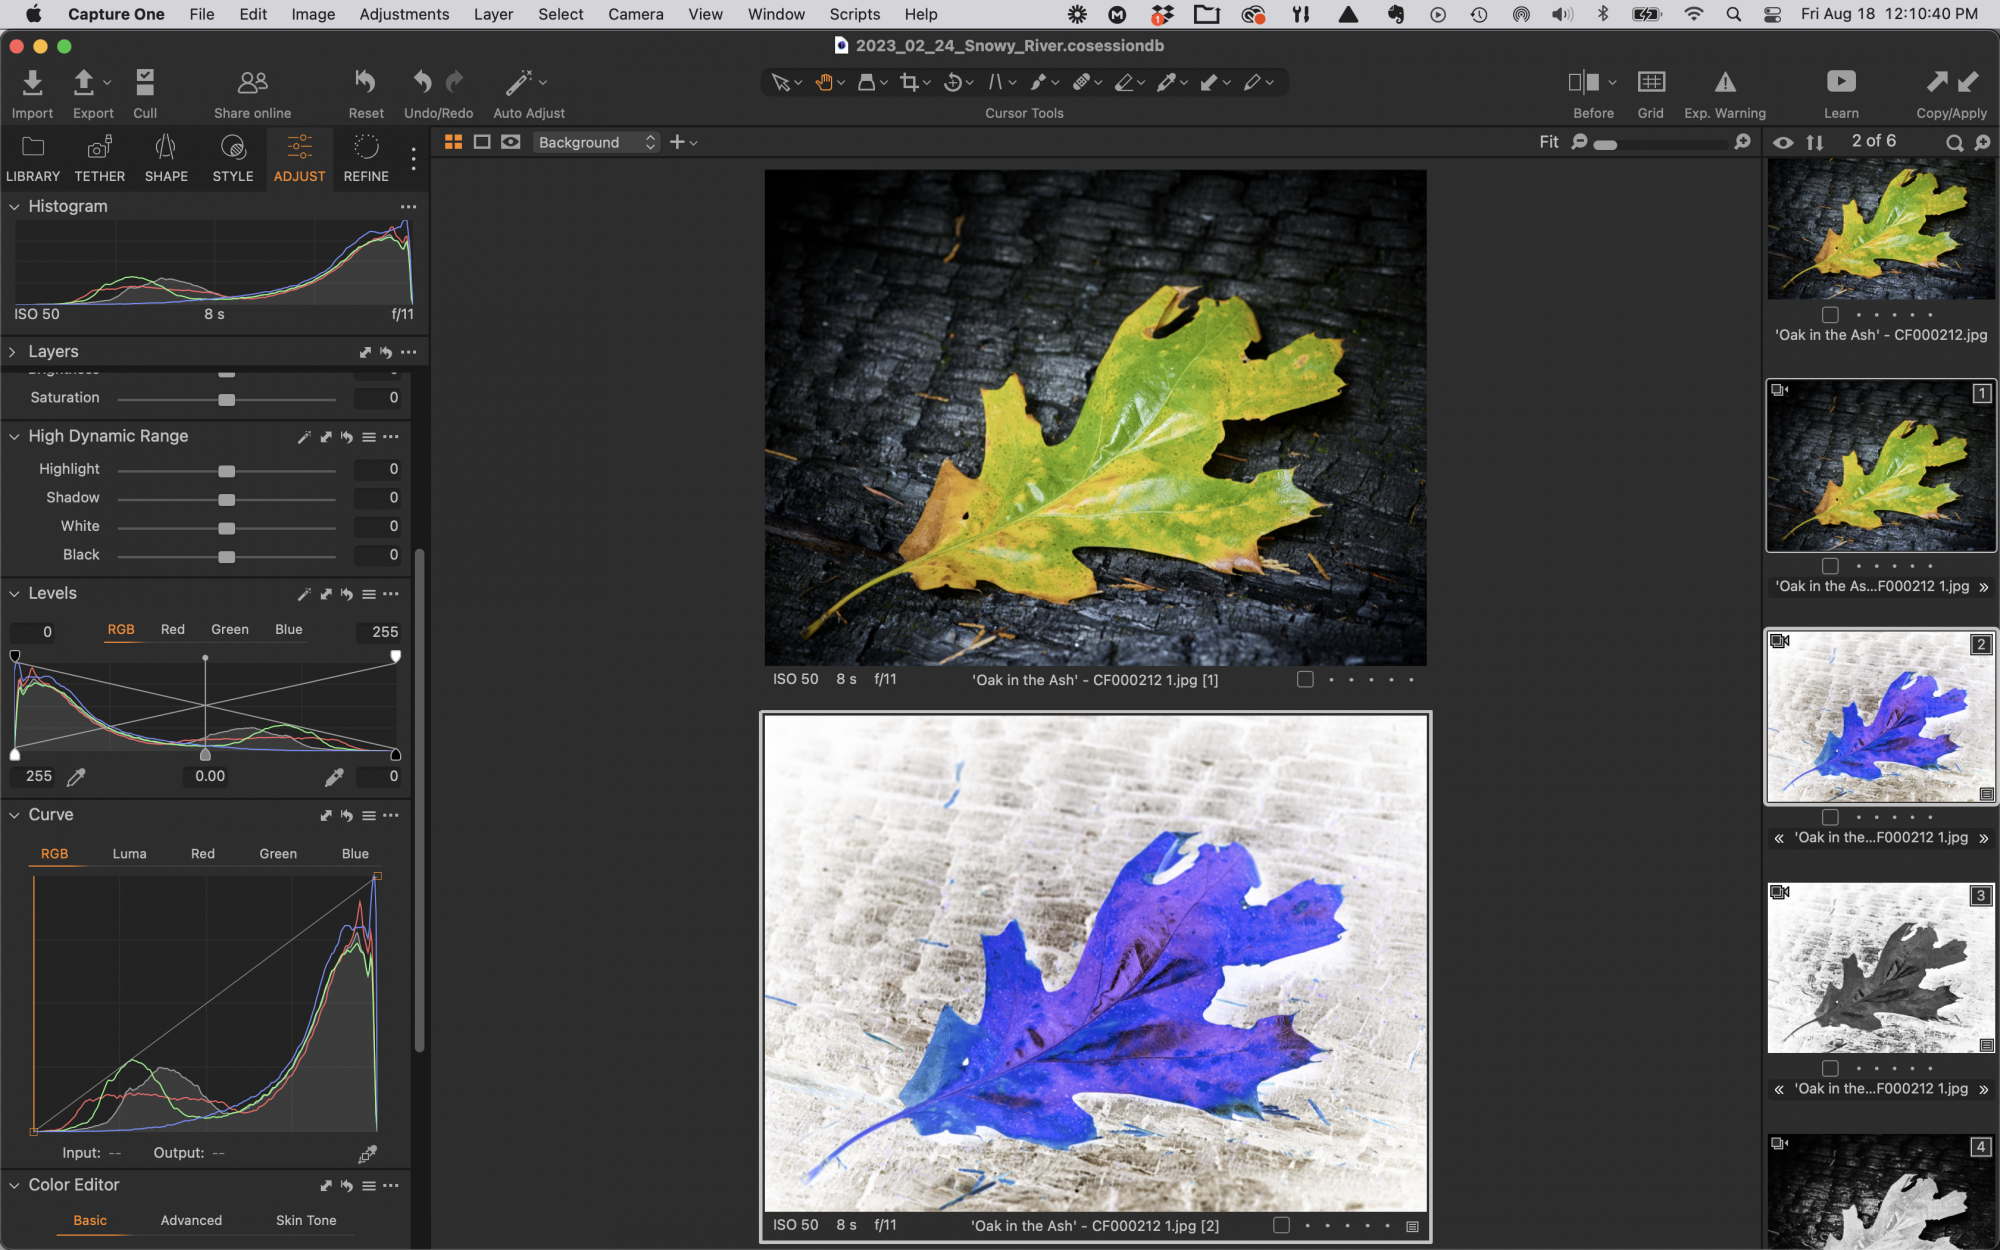Screen dimensions: 2000x1250
Task: Switch to multi-view viewer grid icon
Action: 453,142
